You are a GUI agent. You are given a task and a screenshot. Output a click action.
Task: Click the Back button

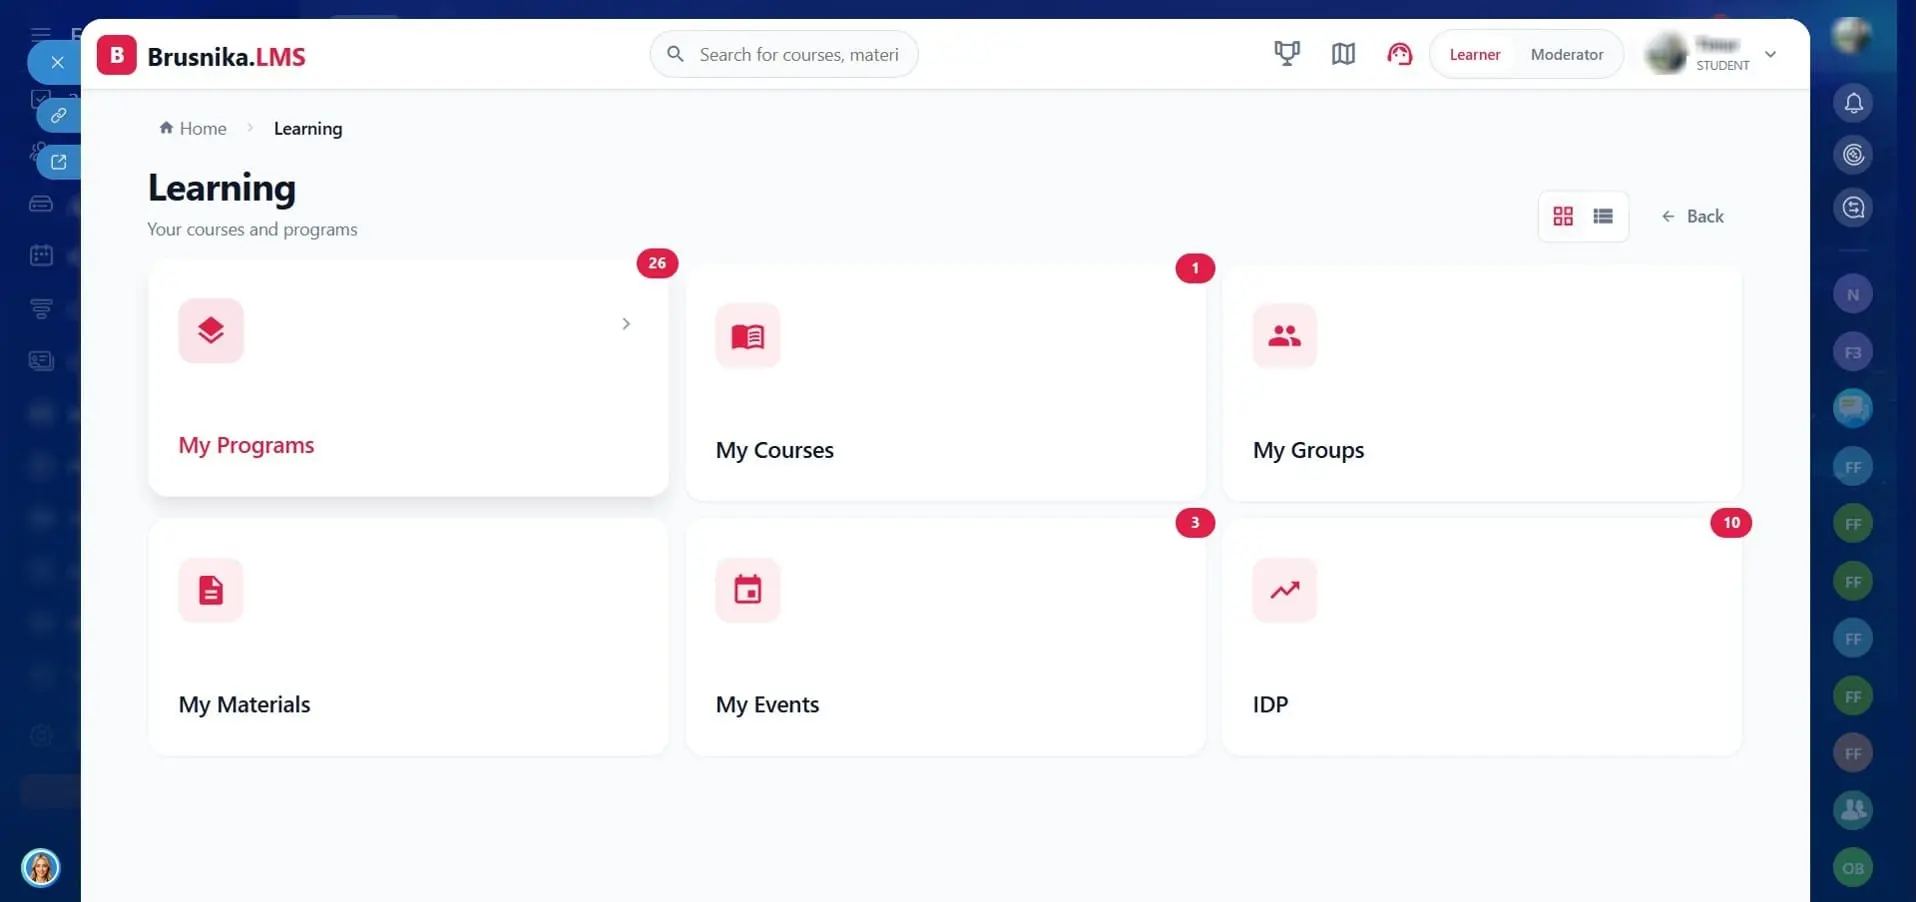1693,216
